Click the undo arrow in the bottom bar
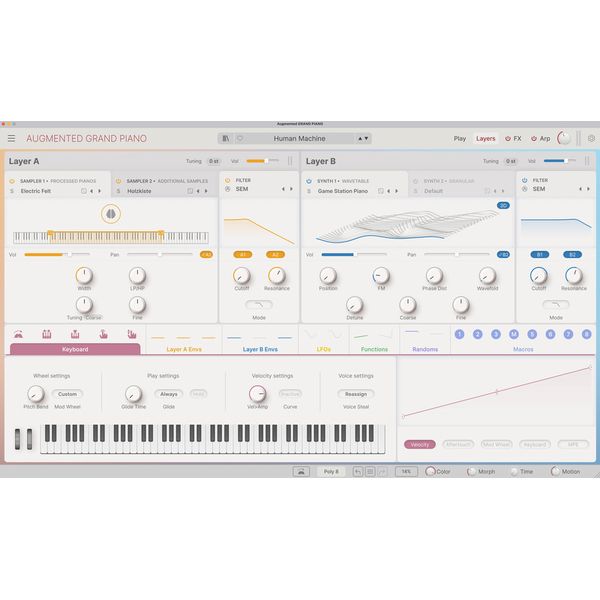 pyautogui.click(x=357, y=472)
